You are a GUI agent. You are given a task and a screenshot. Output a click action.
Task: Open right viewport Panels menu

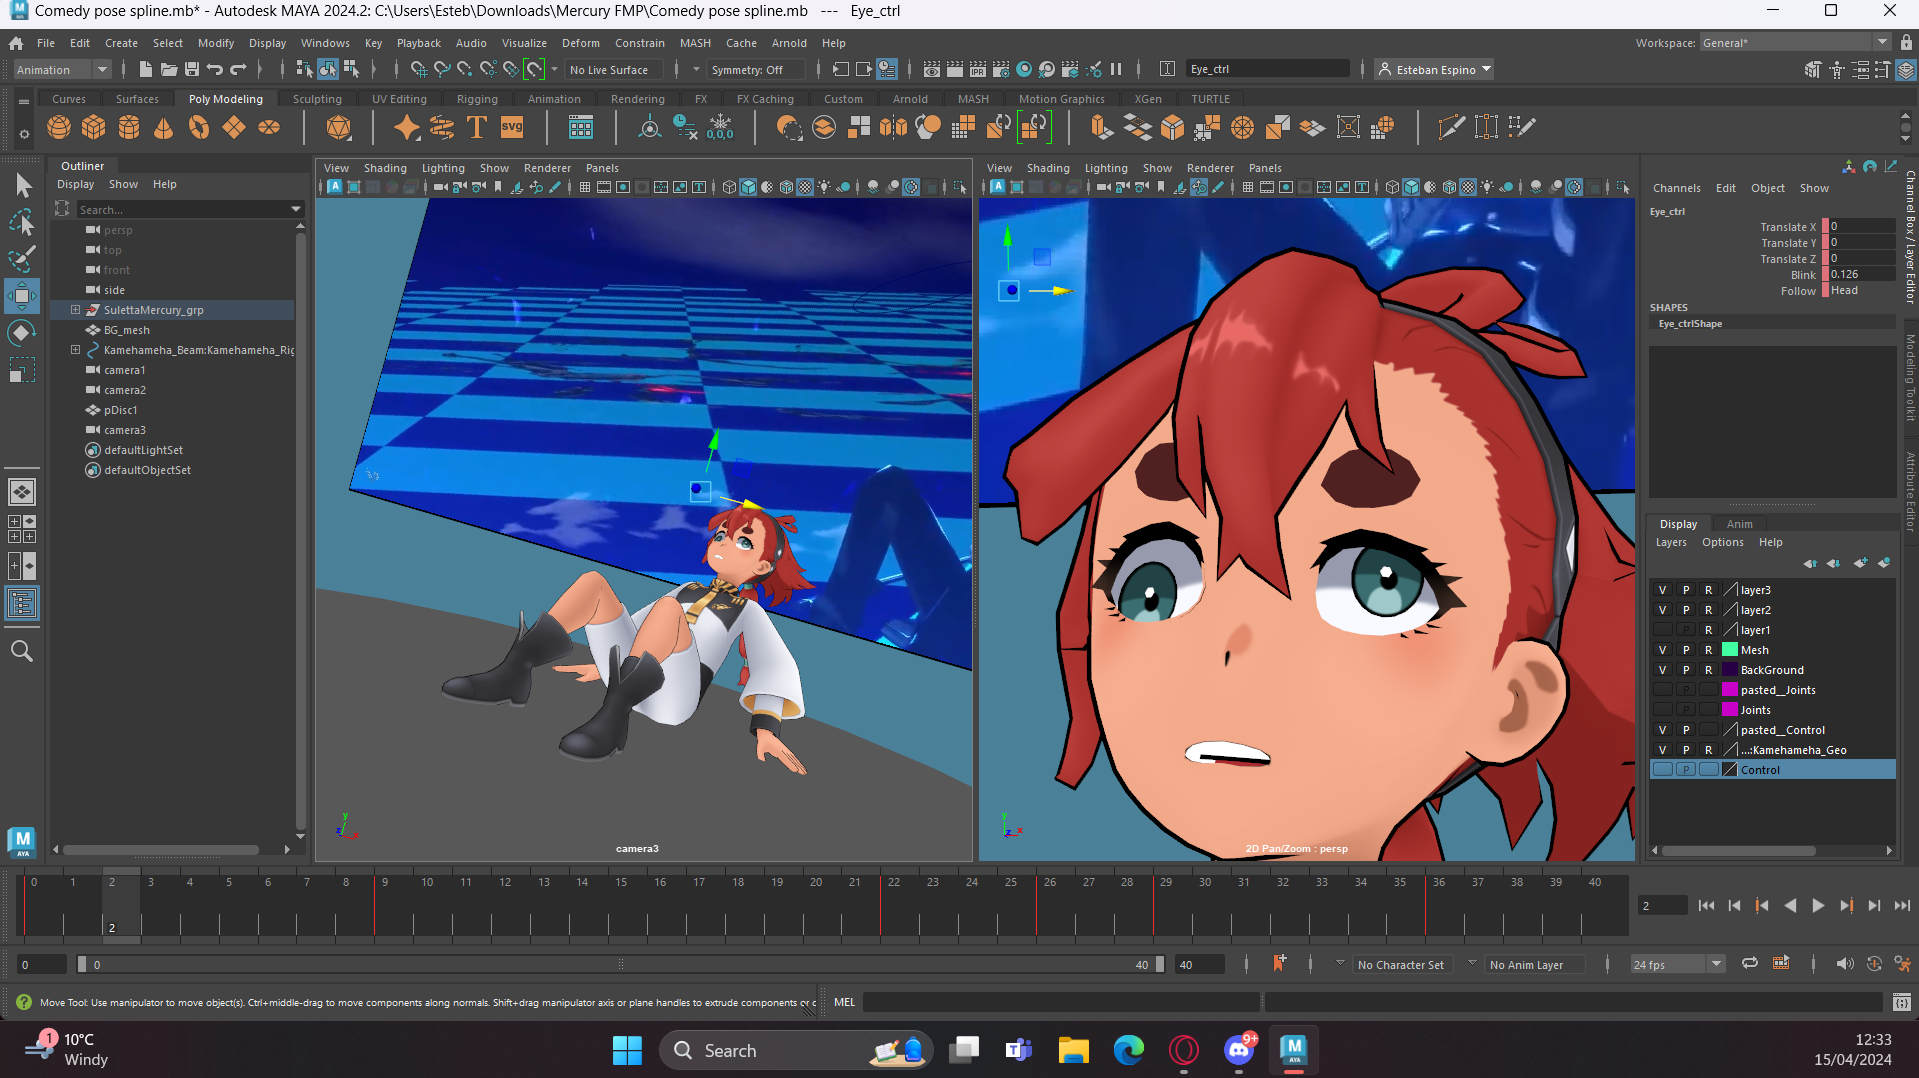coord(1265,168)
